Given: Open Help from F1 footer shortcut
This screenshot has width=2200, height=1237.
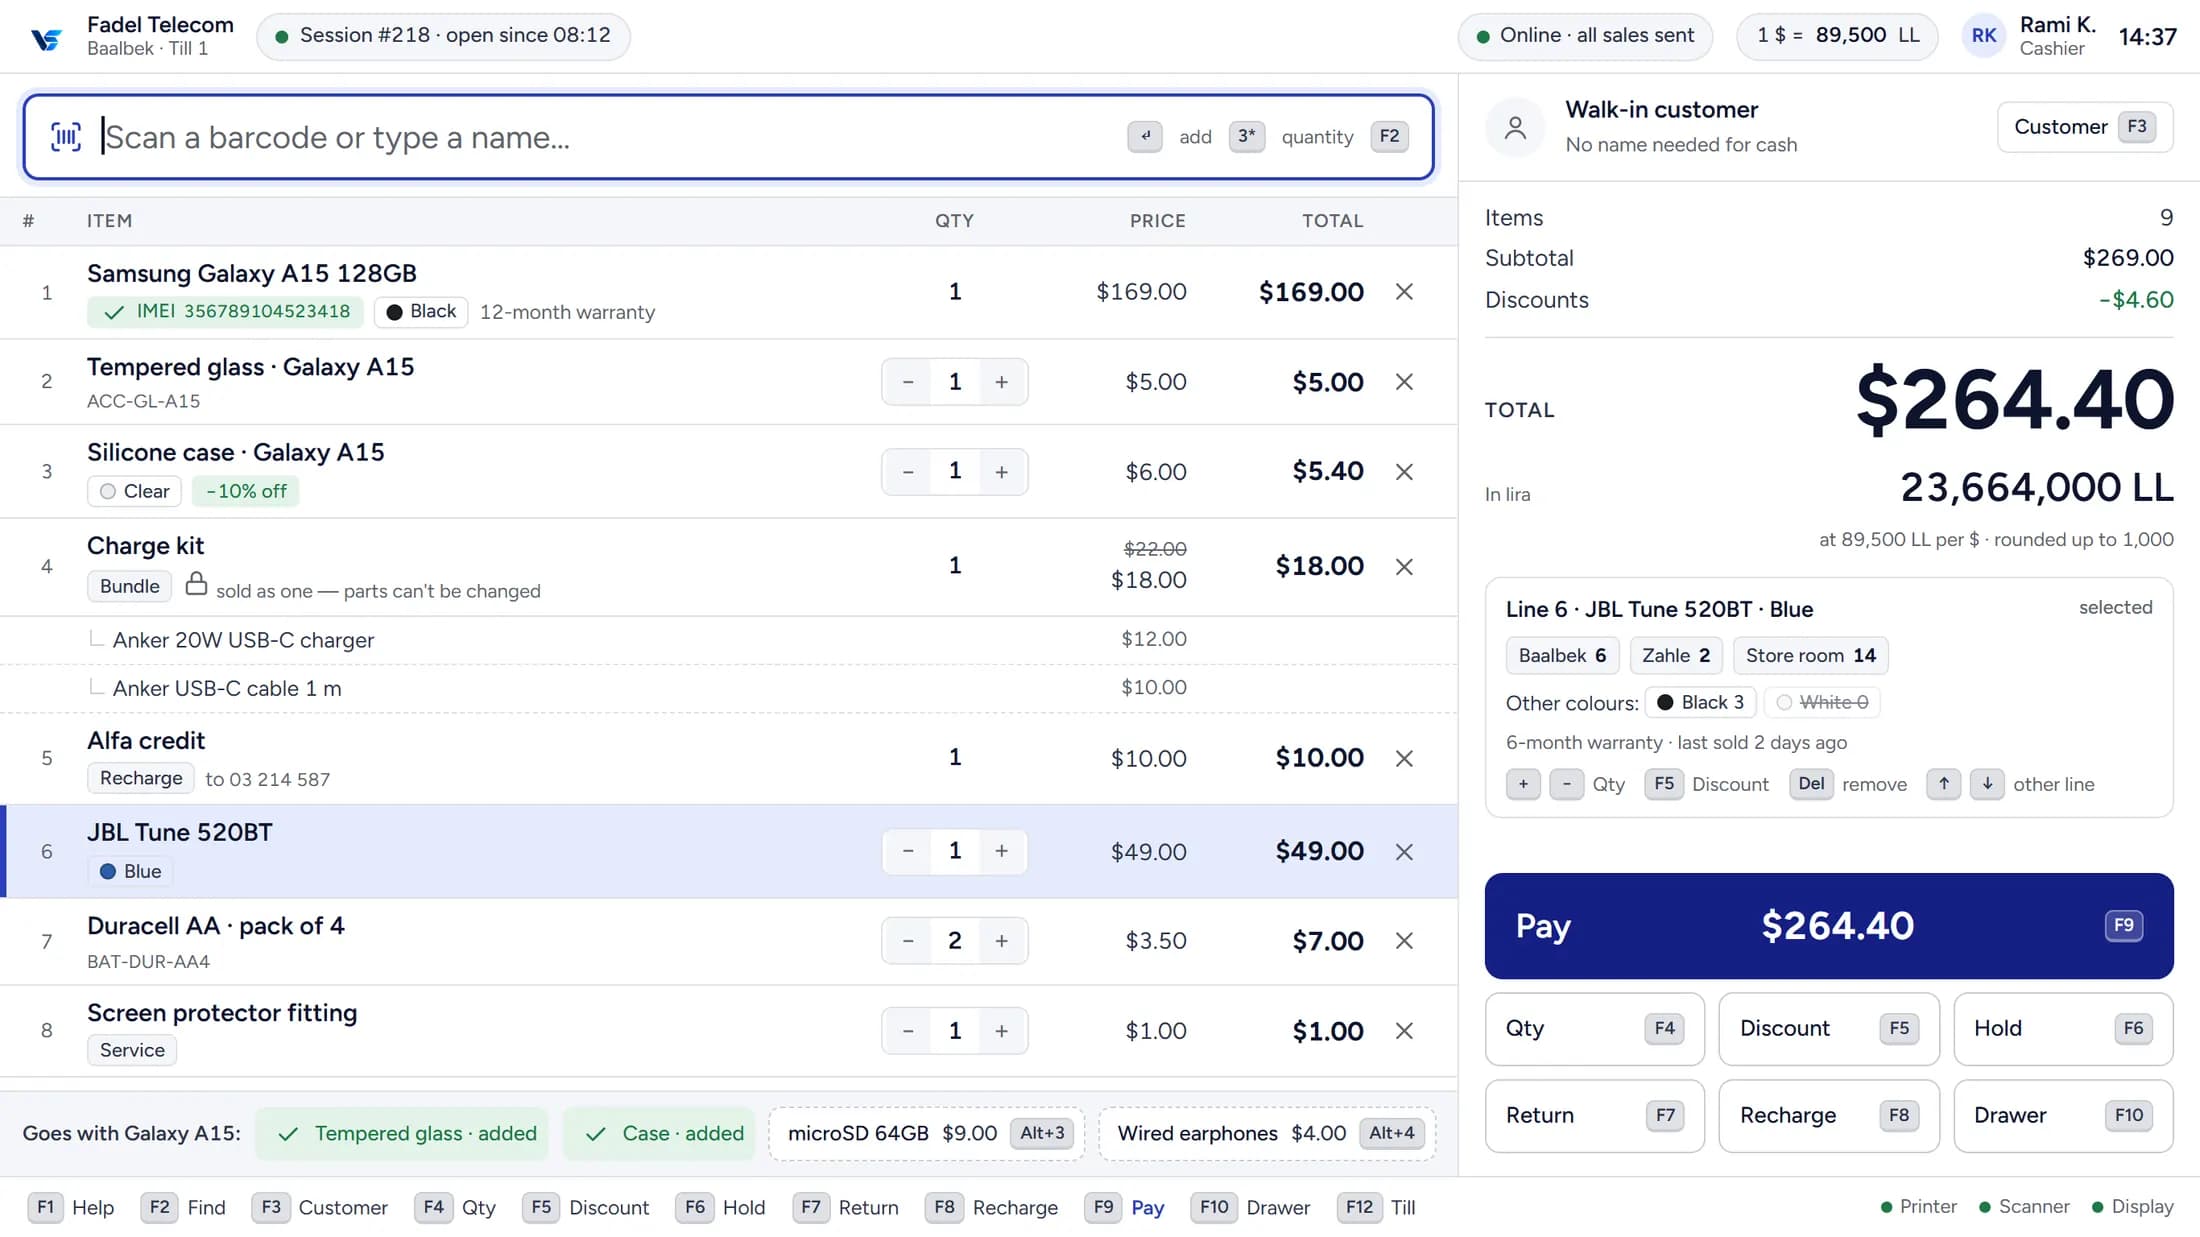Looking at the screenshot, I should (71, 1208).
